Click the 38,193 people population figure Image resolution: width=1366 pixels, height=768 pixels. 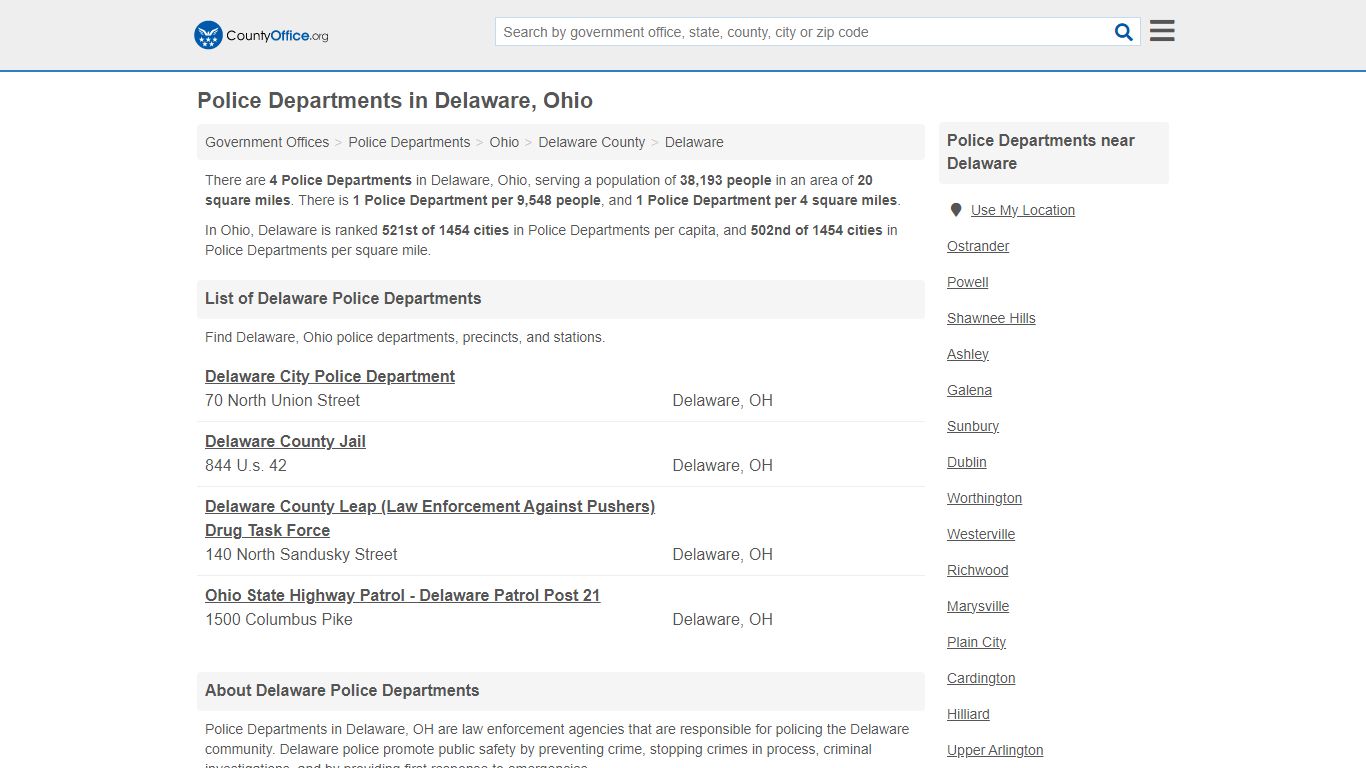pyautogui.click(x=725, y=180)
